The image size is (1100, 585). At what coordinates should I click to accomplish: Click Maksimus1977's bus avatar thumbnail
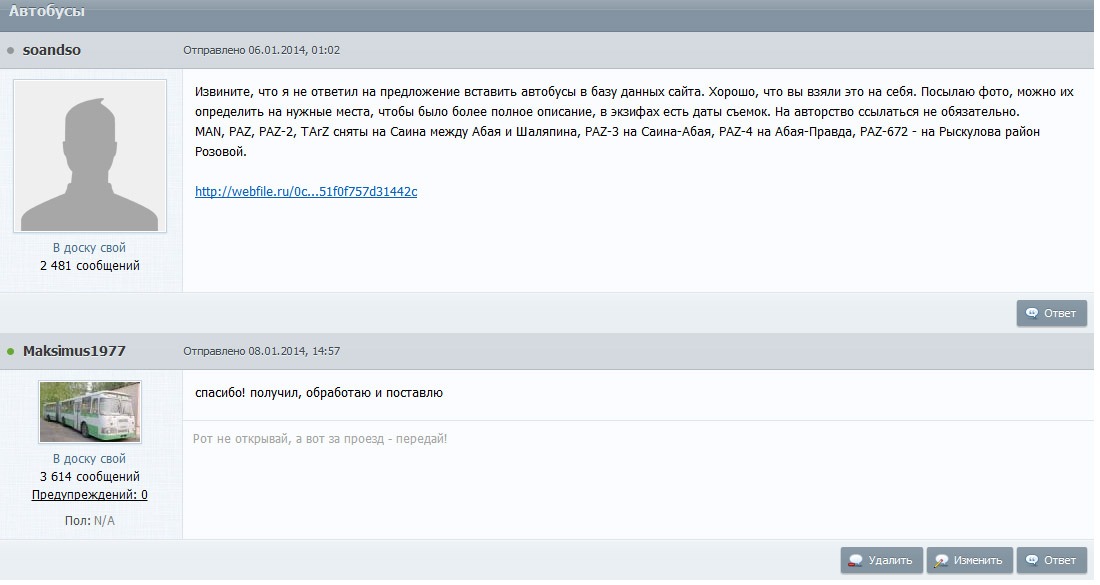[x=90, y=412]
